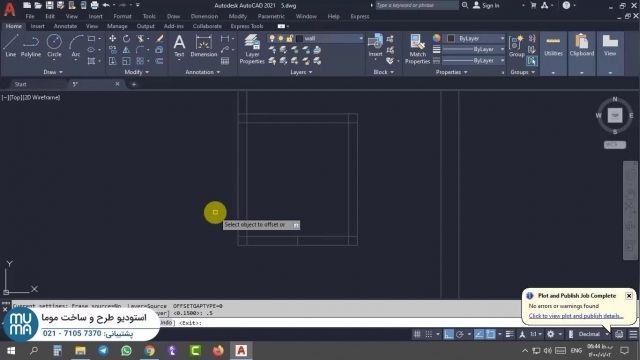Image resolution: width=640 pixels, height=360 pixels.
Task: Expand the Draw panel options
Action: [53, 72]
